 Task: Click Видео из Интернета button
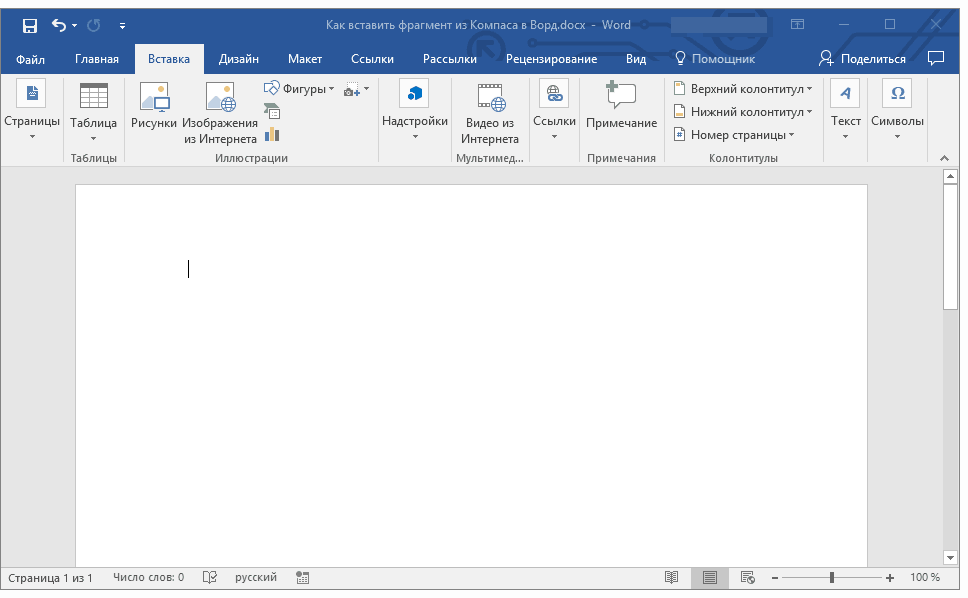[490, 112]
